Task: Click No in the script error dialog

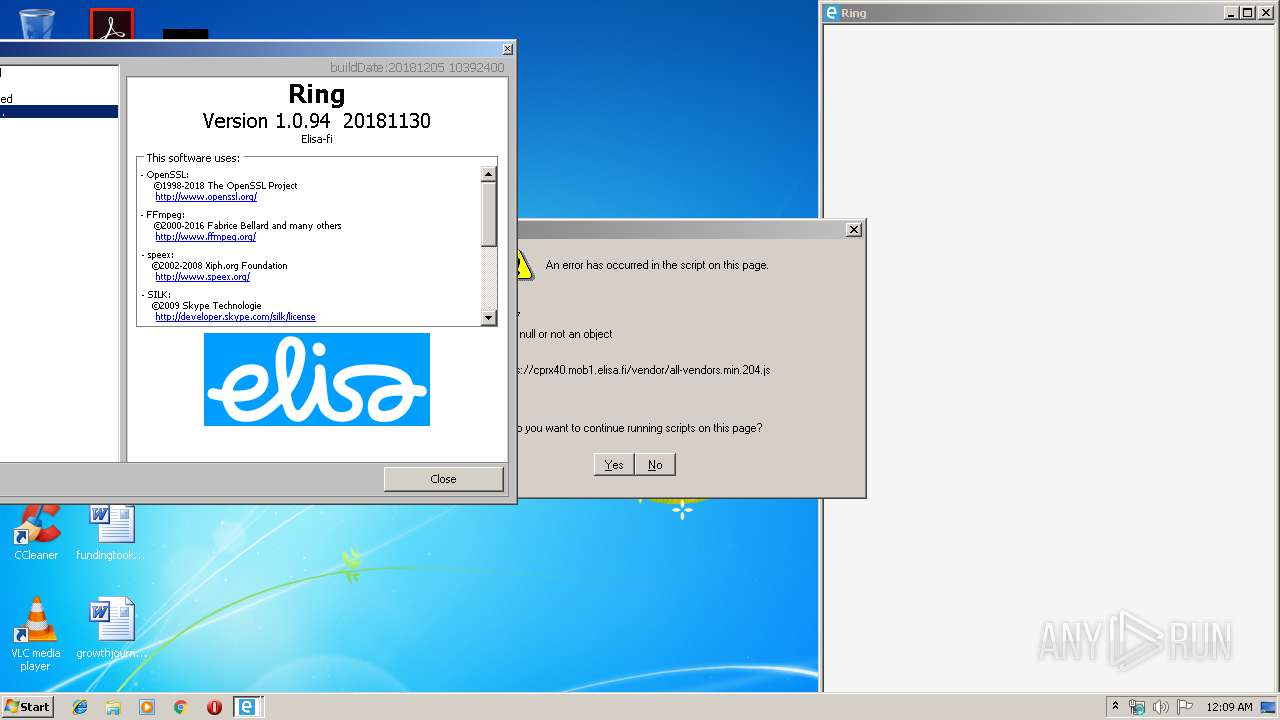Action: tap(655, 465)
